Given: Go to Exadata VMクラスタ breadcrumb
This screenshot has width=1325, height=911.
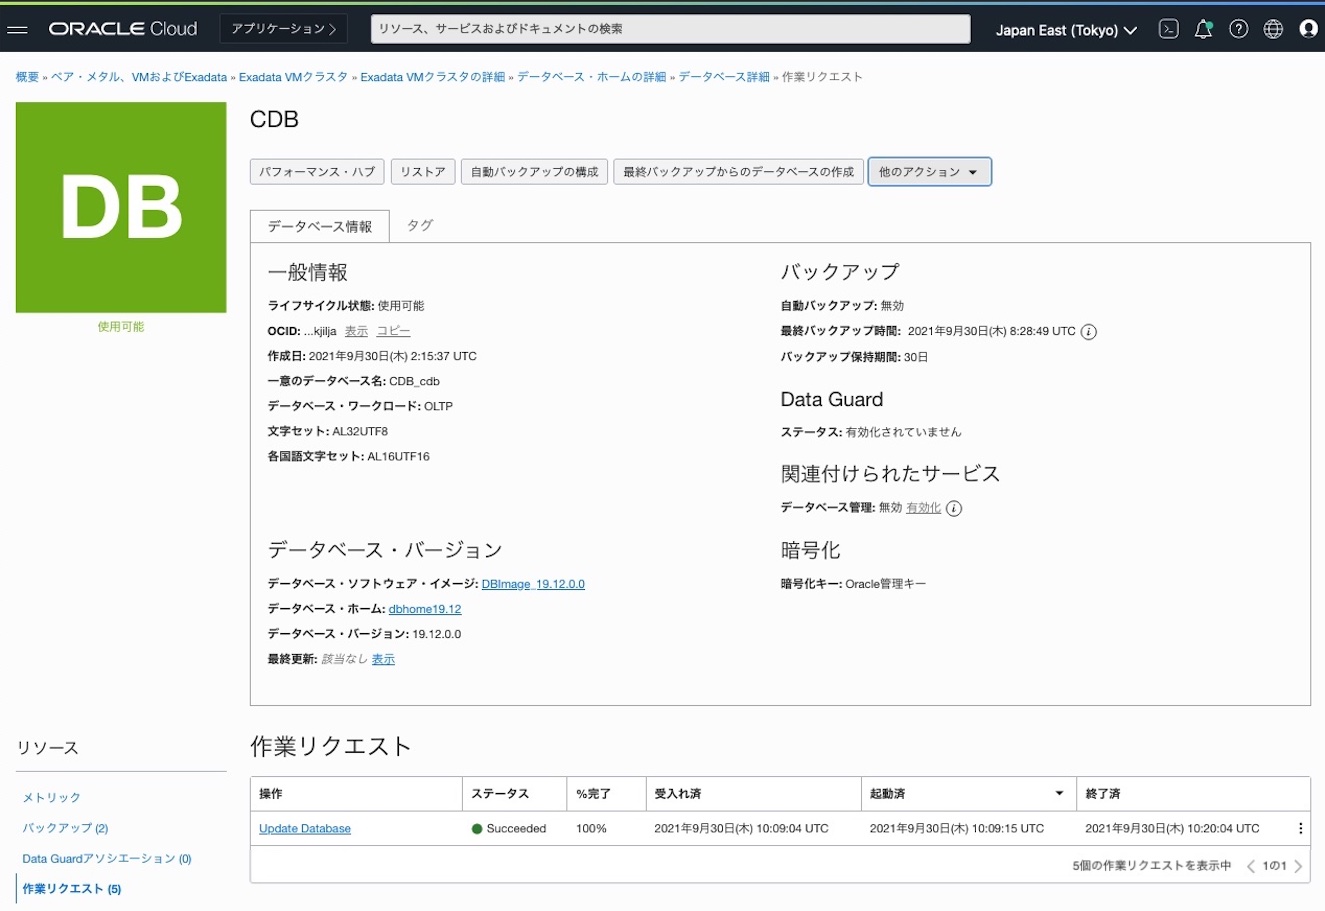Looking at the screenshot, I should 293,77.
